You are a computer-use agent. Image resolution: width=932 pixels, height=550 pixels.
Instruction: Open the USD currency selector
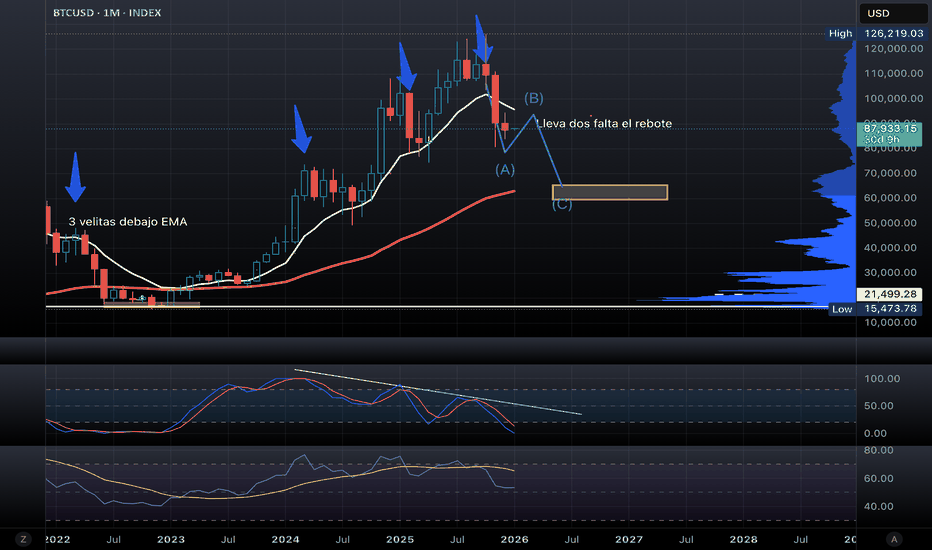click(x=879, y=13)
